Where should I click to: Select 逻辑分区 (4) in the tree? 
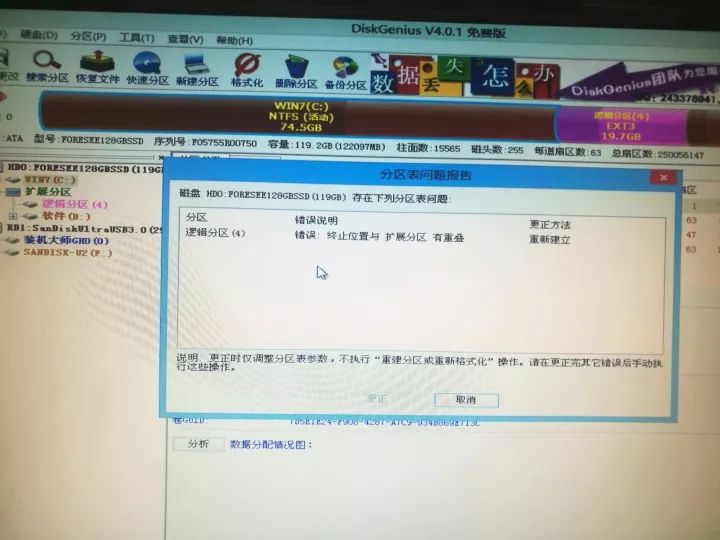pos(74,204)
